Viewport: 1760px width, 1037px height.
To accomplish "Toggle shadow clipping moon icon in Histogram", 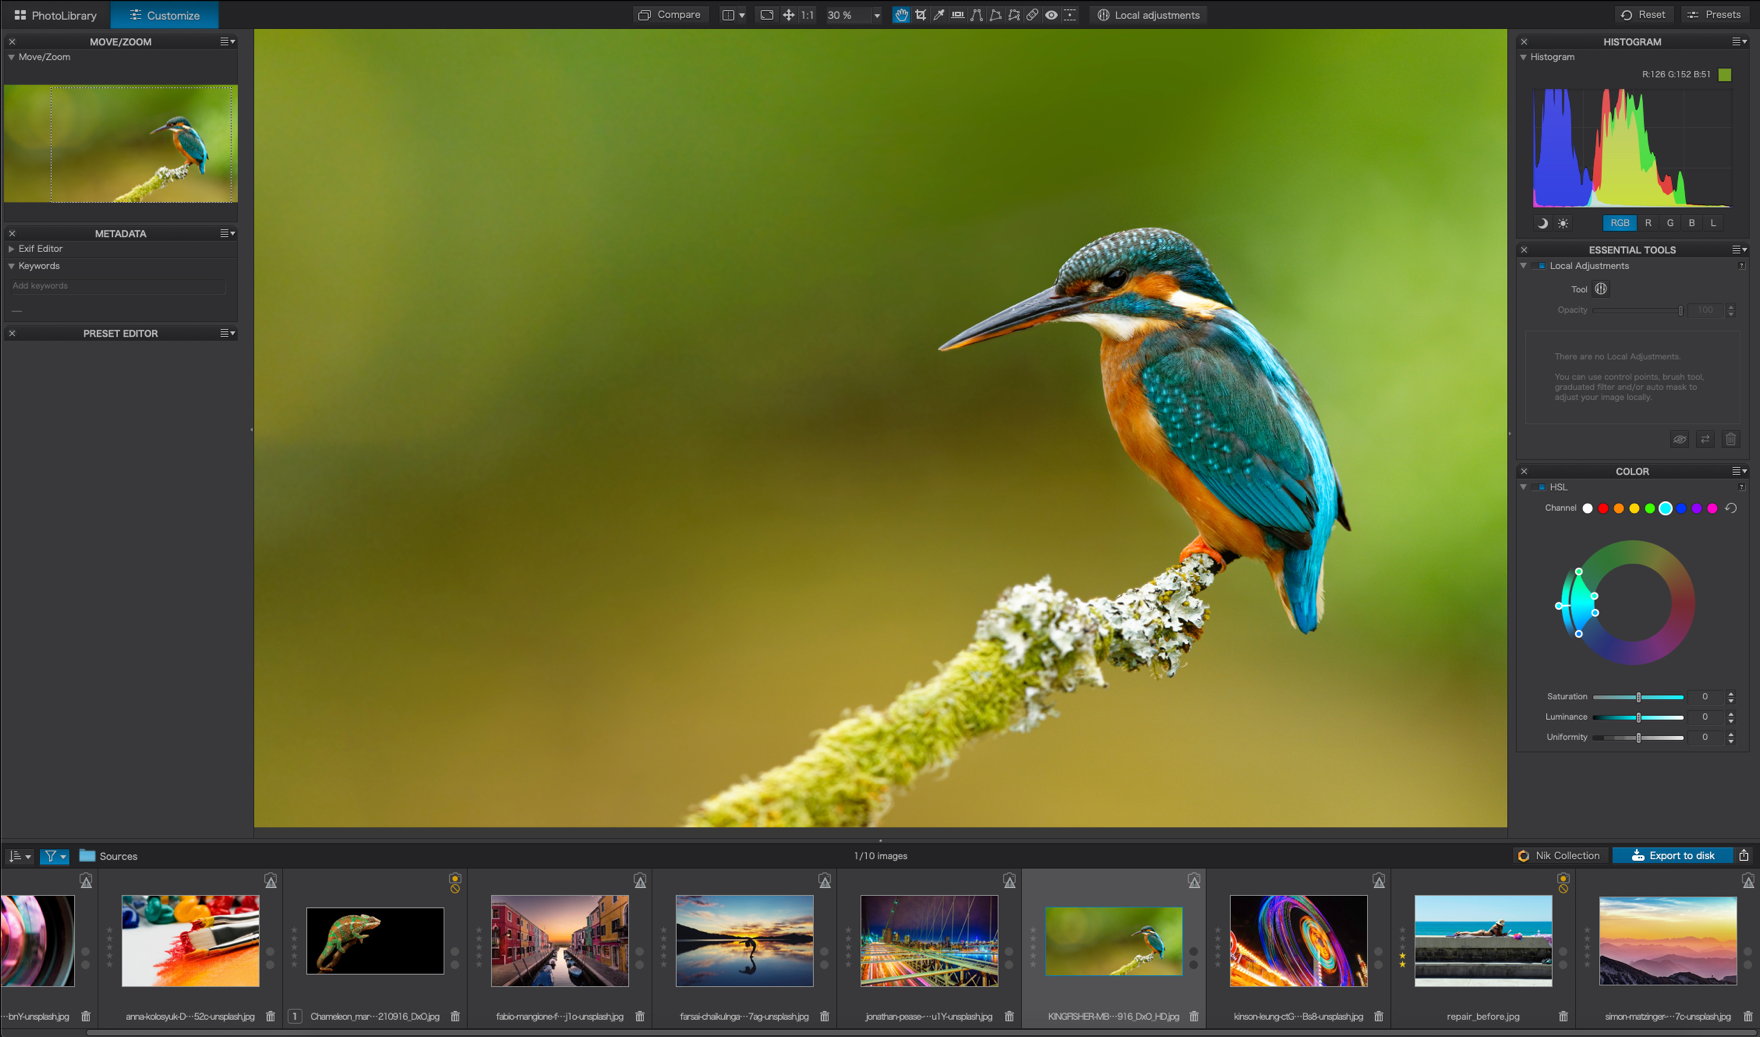I will point(1542,223).
